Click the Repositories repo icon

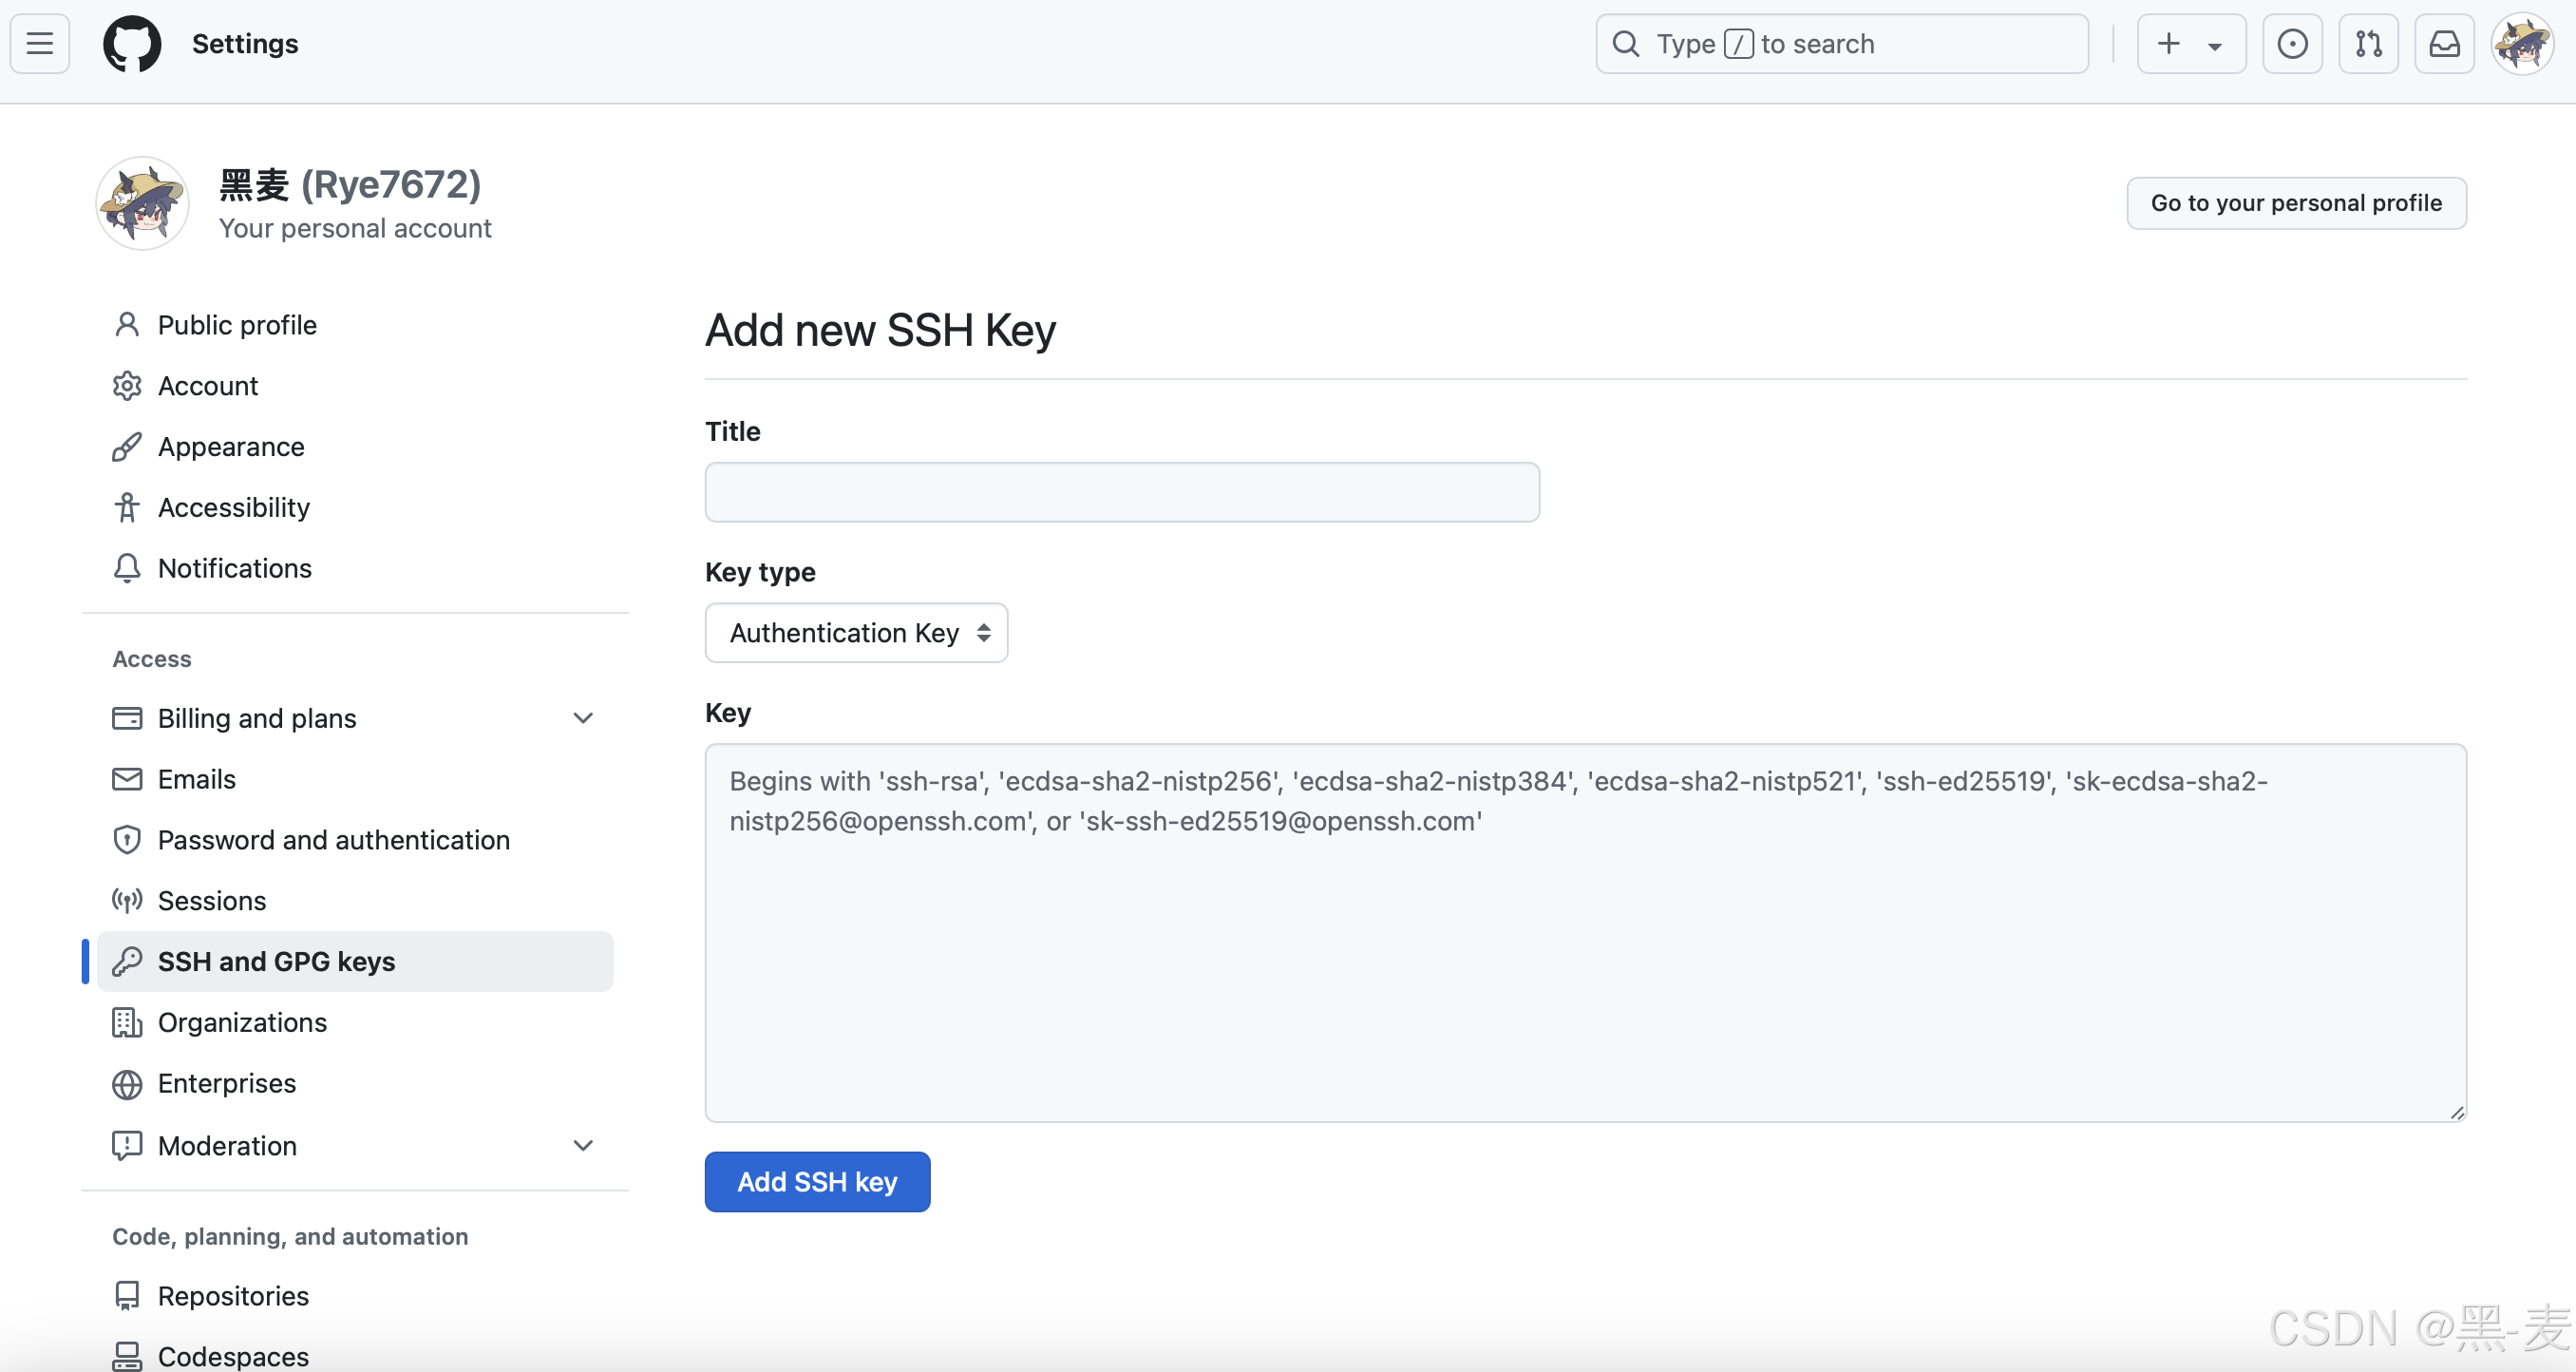pos(127,1296)
